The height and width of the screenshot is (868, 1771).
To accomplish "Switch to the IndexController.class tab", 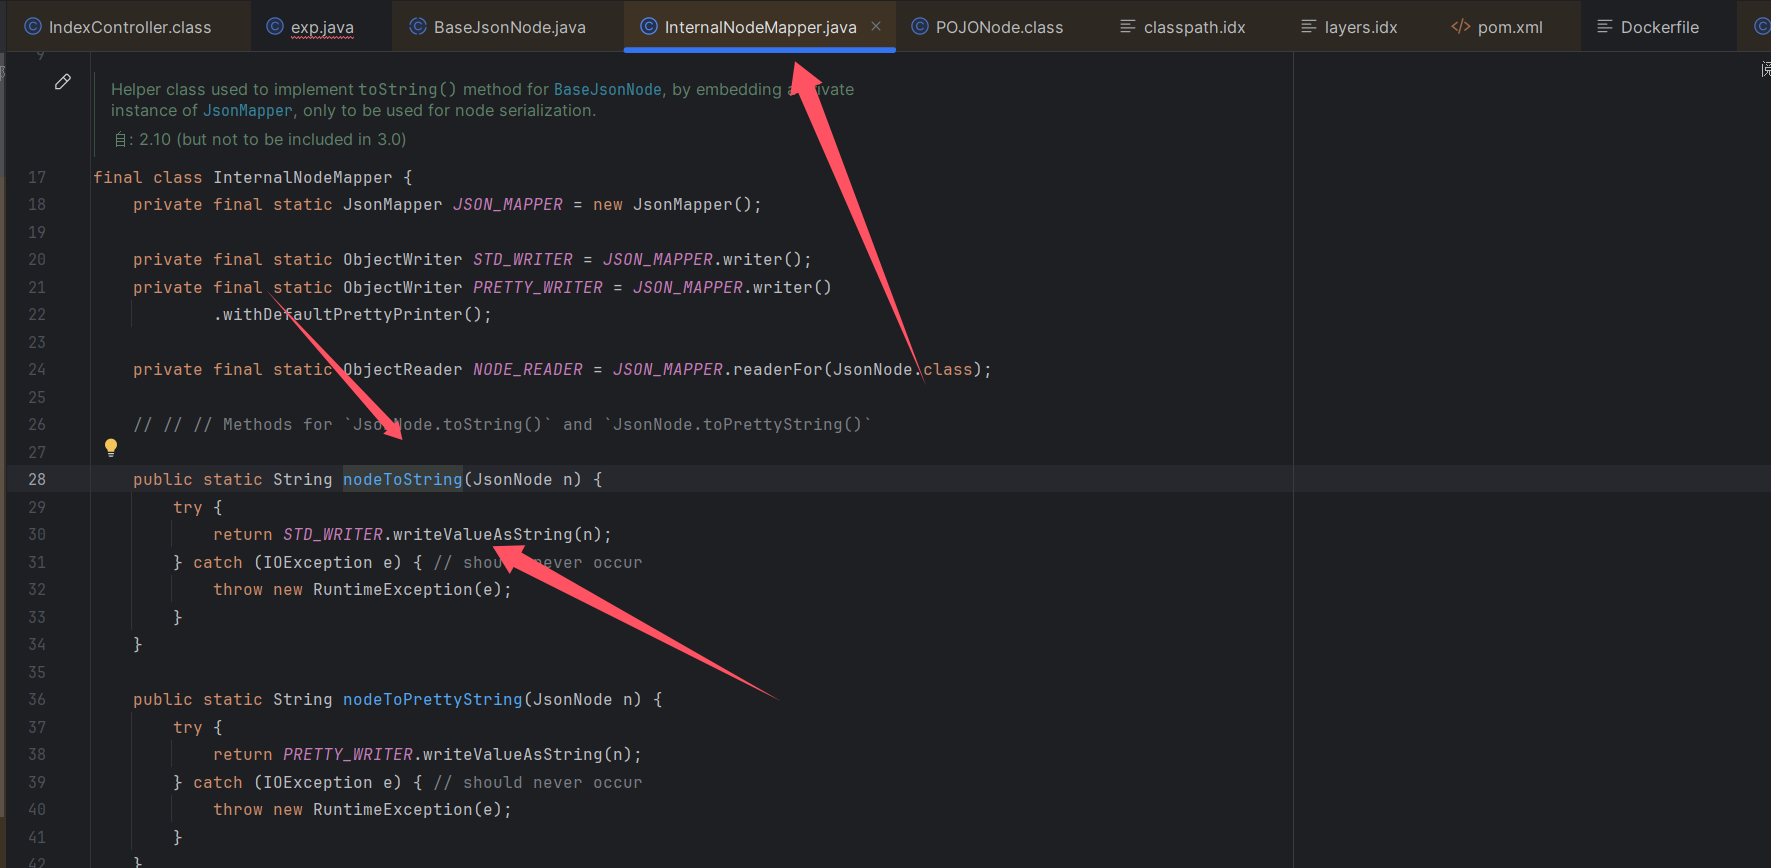I will coord(118,27).
